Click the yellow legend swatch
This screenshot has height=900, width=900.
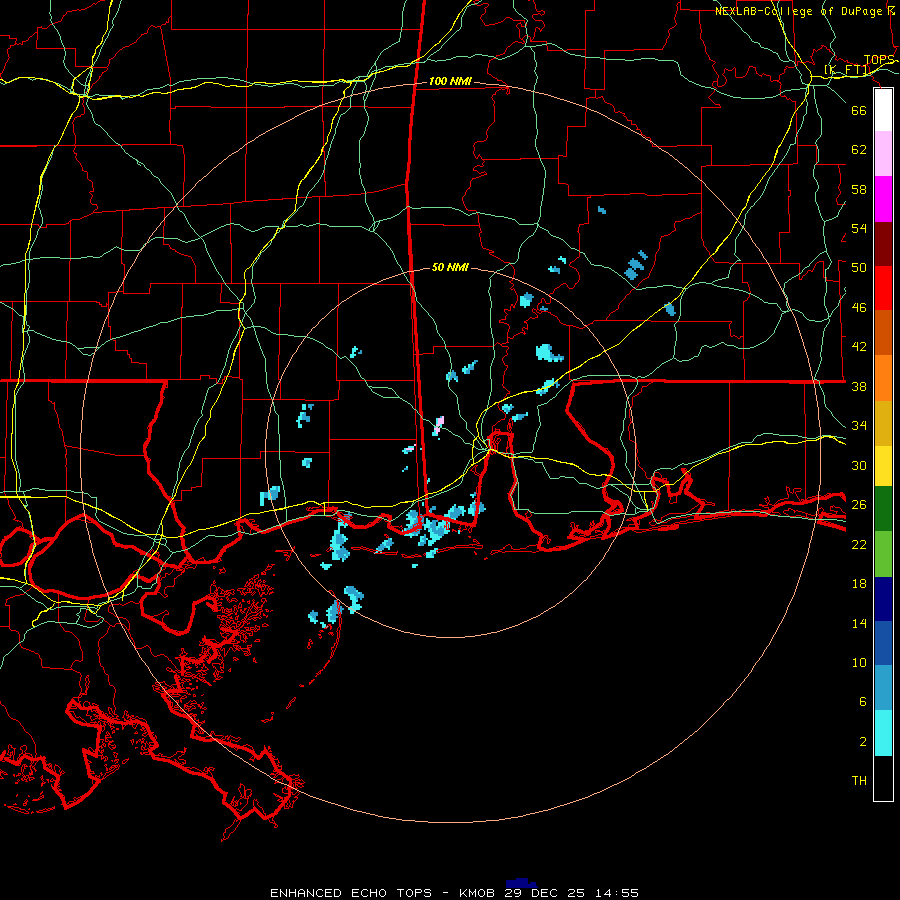[883, 466]
